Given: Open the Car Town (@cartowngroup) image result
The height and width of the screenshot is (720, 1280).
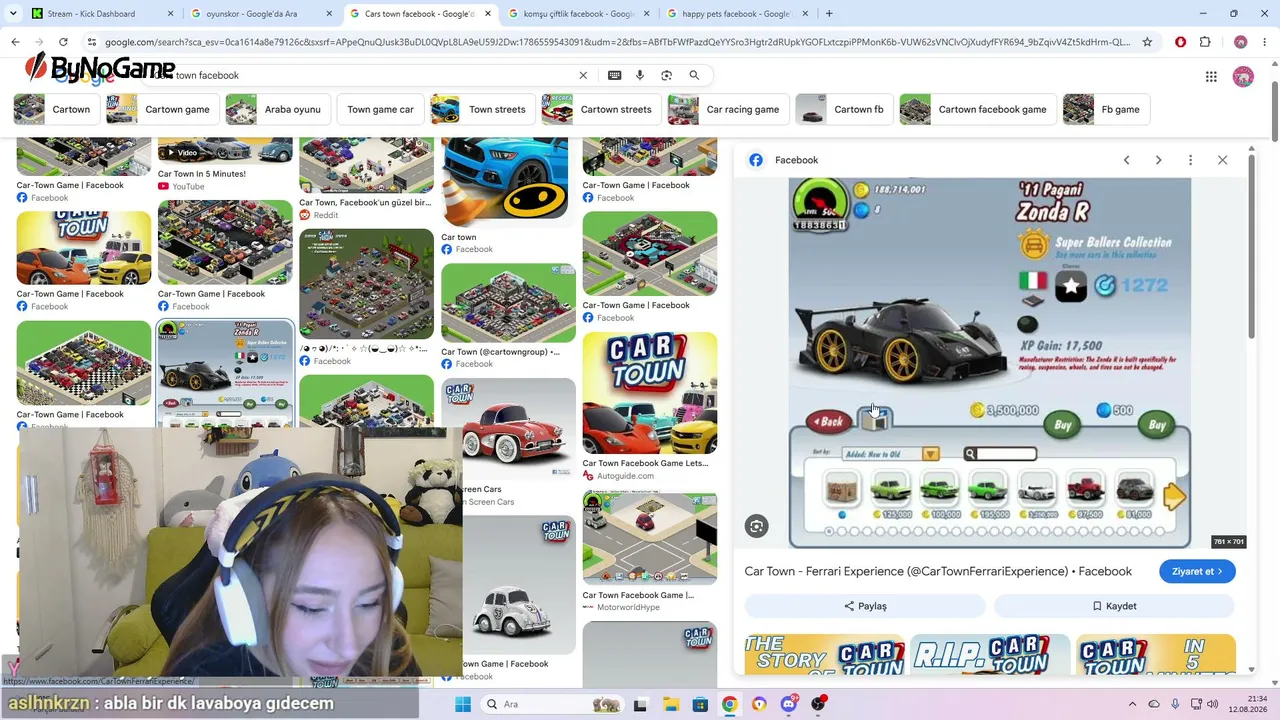Looking at the screenshot, I should coord(508,316).
